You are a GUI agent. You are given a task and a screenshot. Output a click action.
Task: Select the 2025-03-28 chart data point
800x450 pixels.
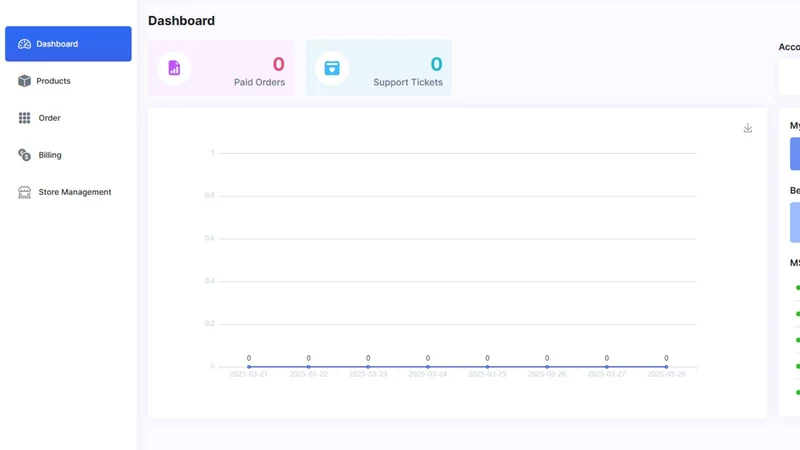tap(666, 366)
